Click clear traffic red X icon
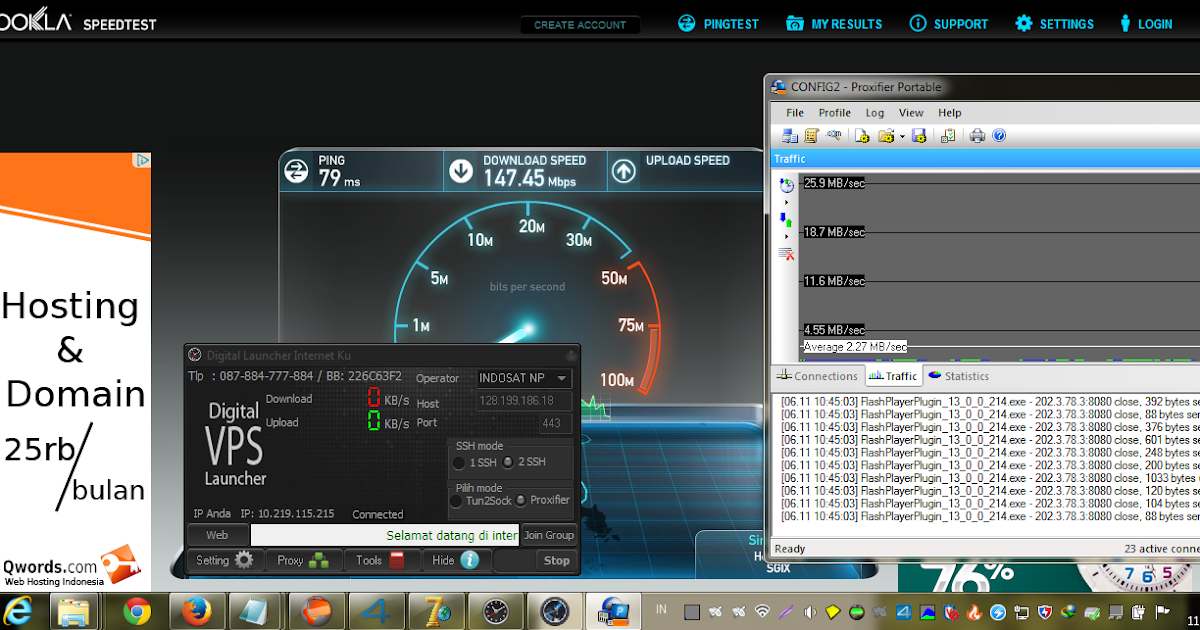1200x630 pixels. (x=786, y=254)
